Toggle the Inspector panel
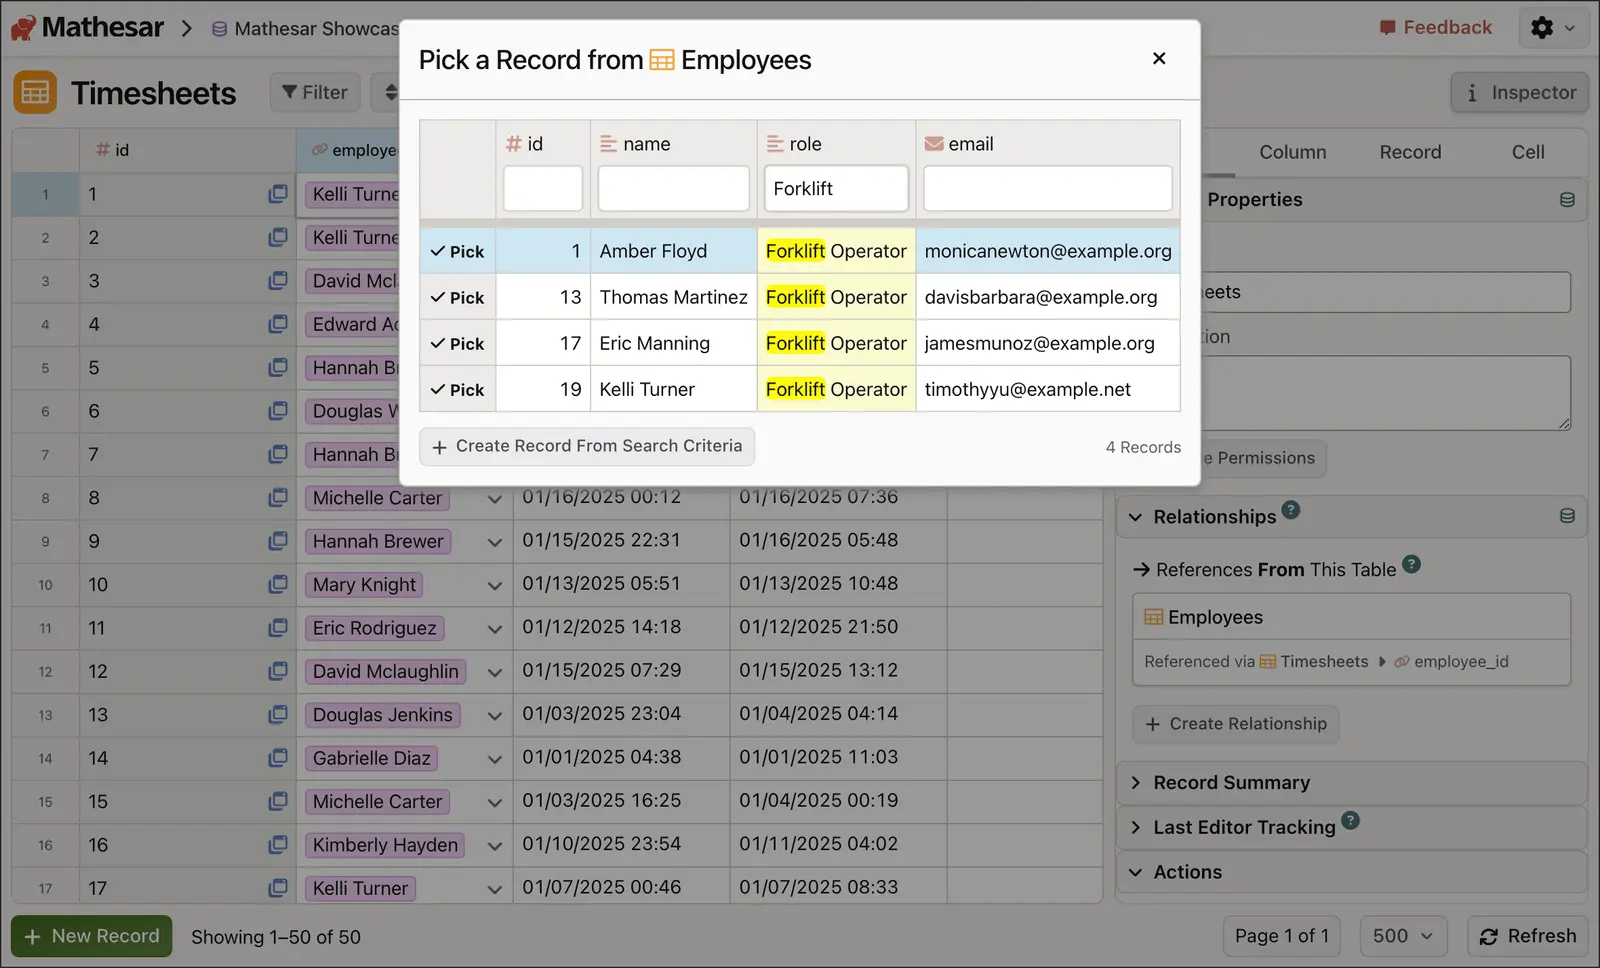 (1520, 93)
